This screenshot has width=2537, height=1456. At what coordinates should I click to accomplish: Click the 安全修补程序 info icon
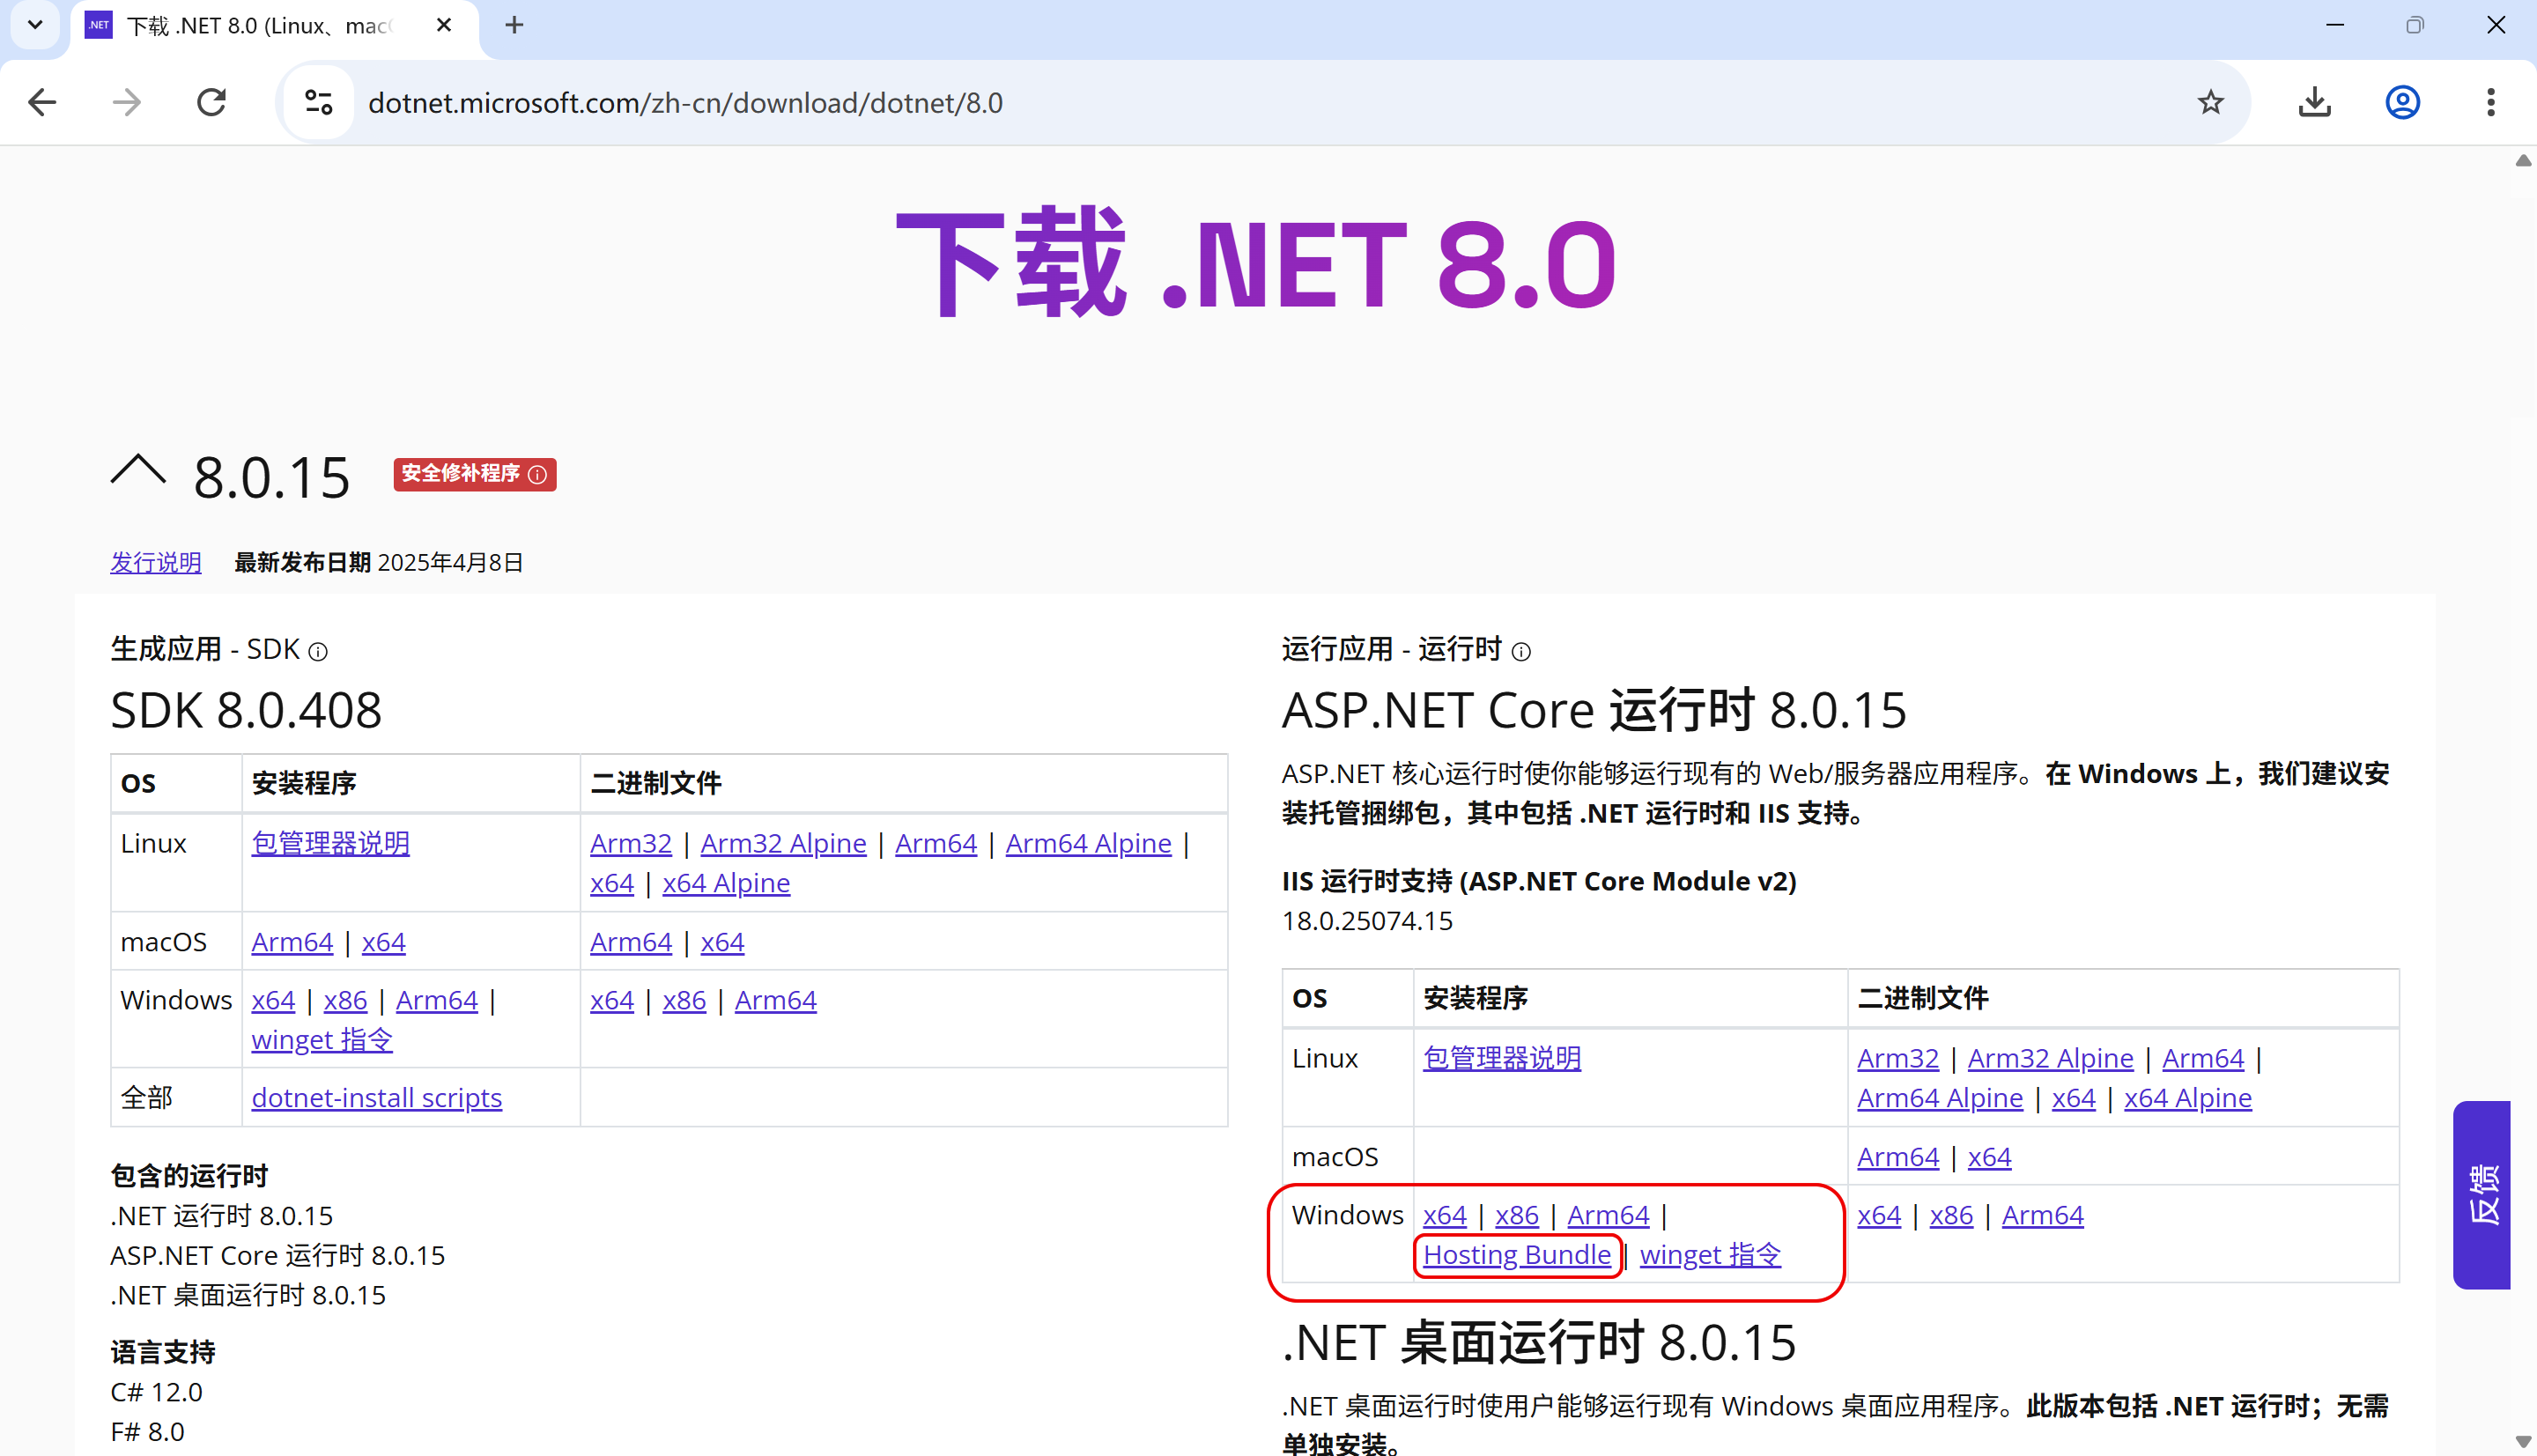(537, 474)
